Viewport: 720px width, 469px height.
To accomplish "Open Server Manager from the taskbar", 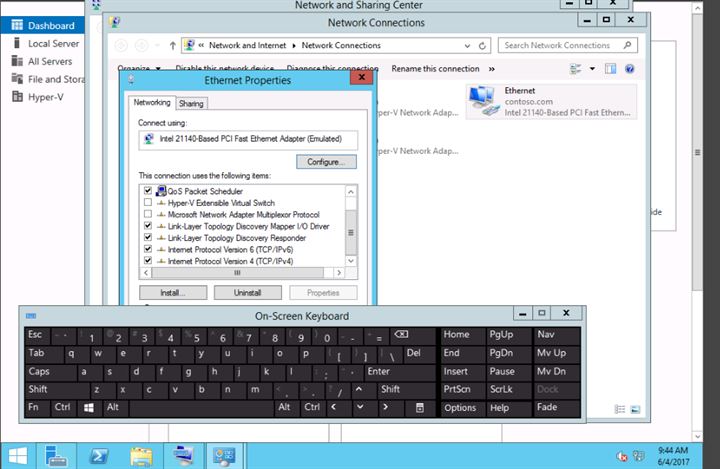I will pyautogui.click(x=56, y=456).
